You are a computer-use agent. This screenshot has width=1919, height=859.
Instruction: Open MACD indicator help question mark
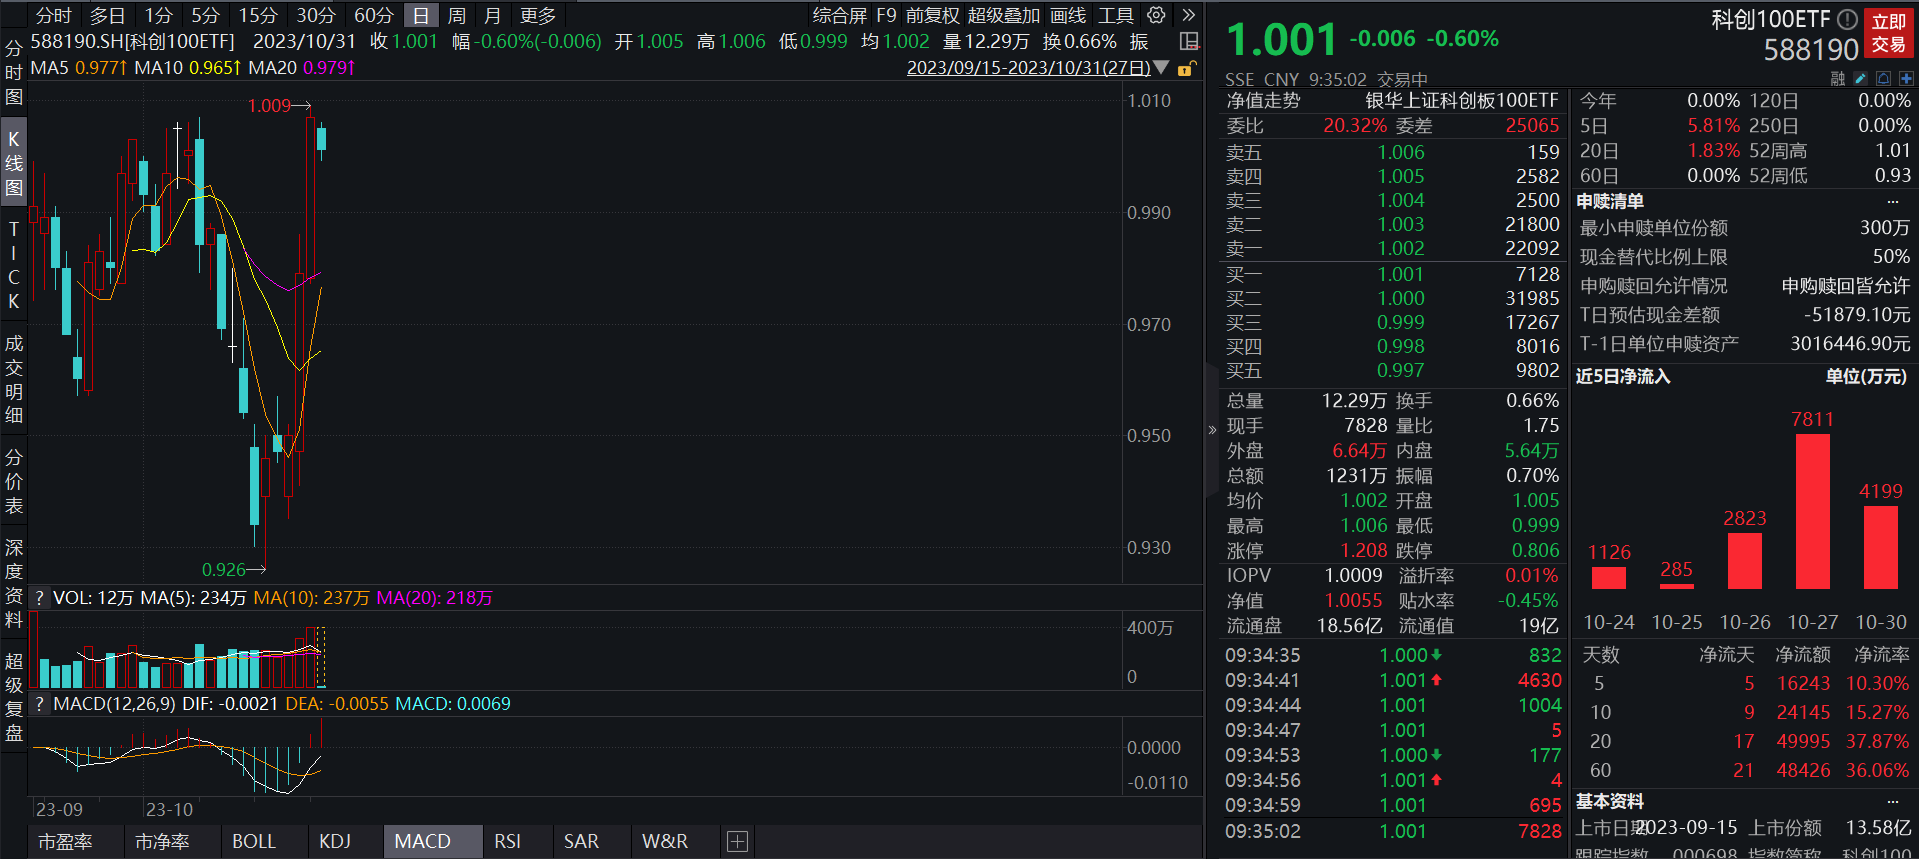pos(39,704)
